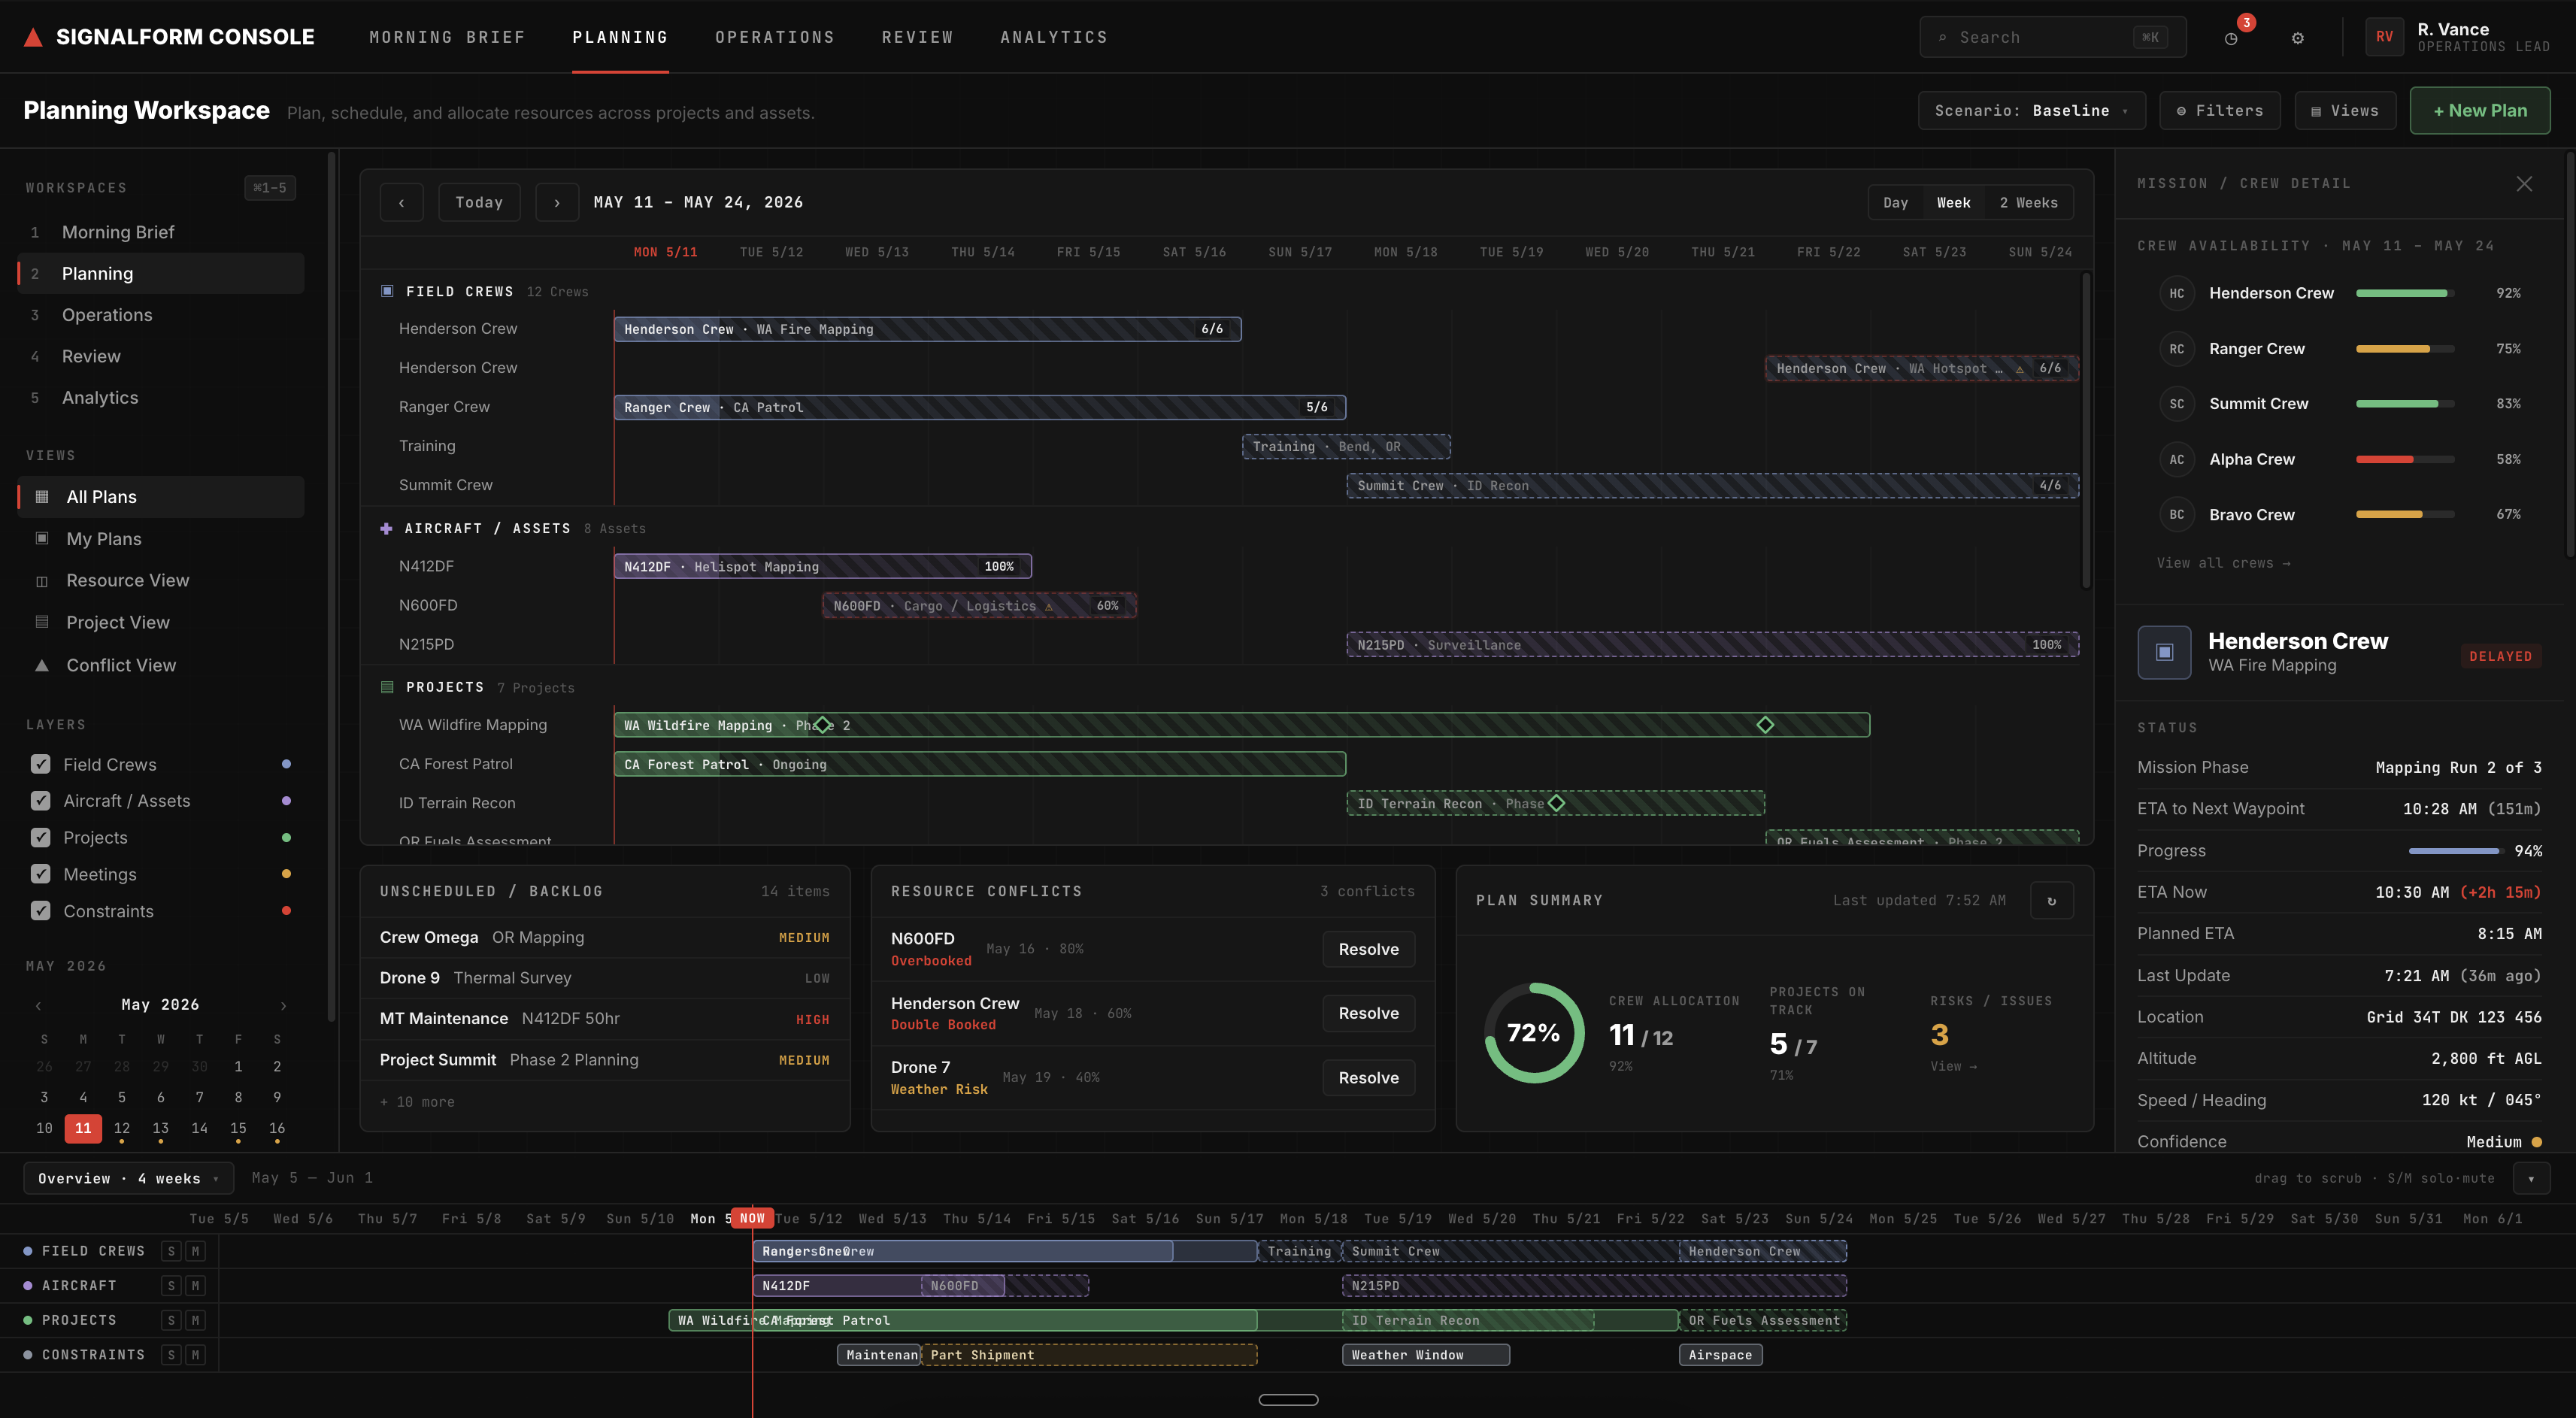Focus the Search field
The image size is (2576, 1418).
click(x=2052, y=37)
